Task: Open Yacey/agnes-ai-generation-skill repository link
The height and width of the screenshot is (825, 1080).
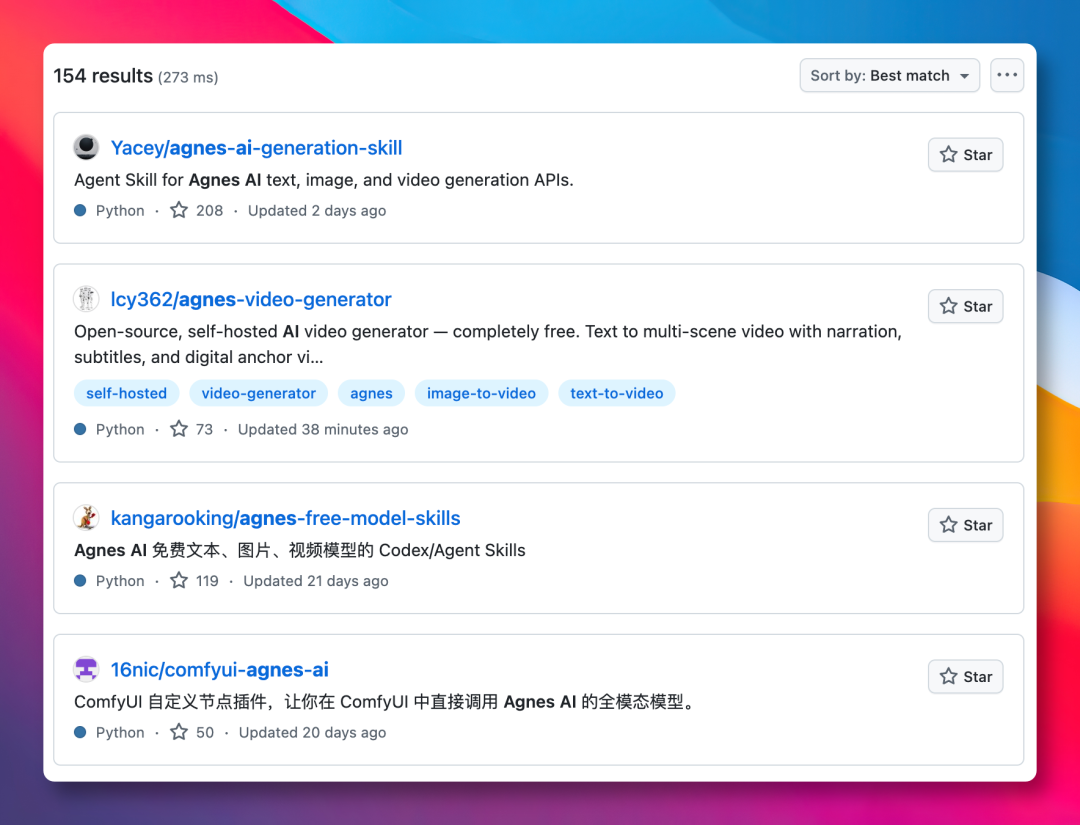Action: coord(256,148)
